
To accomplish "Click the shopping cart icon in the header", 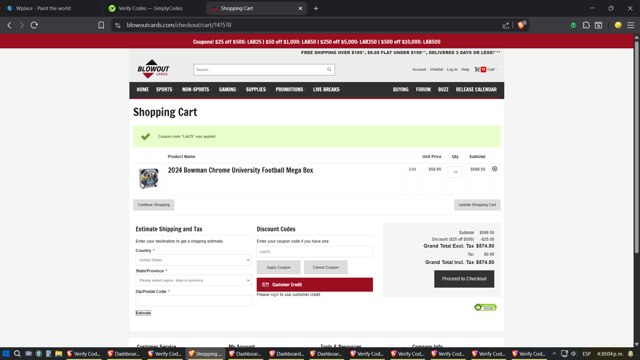I will pyautogui.click(x=477, y=69).
